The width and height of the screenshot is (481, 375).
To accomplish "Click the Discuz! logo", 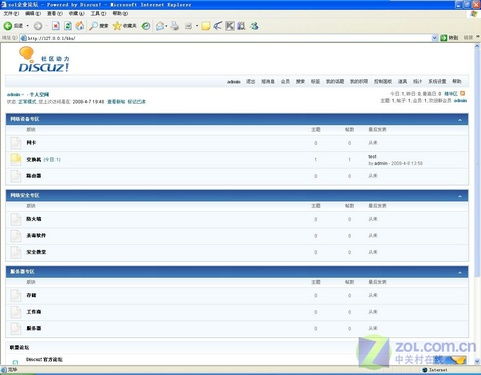I will click(44, 60).
